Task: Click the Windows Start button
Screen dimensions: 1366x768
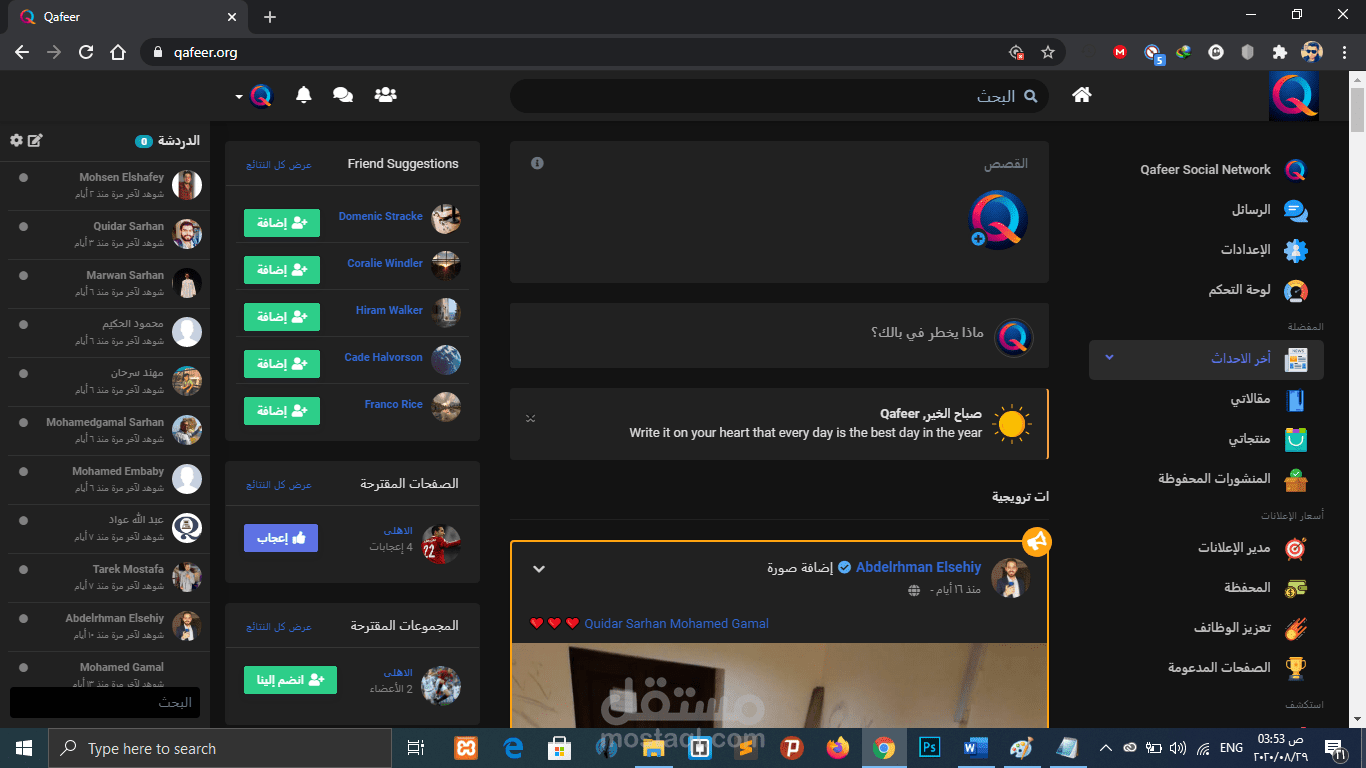Action: (24, 748)
